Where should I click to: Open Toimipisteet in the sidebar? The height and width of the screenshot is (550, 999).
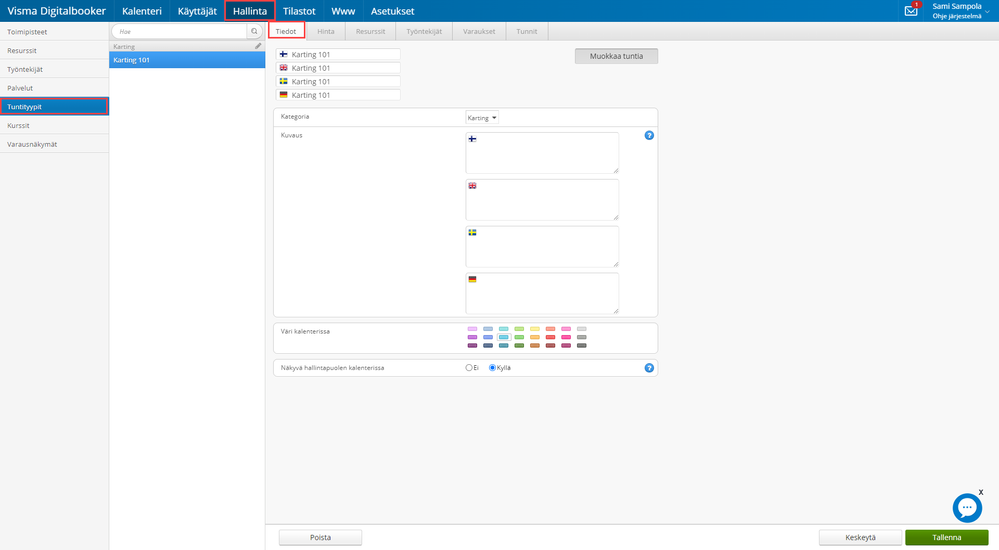[x=54, y=31]
